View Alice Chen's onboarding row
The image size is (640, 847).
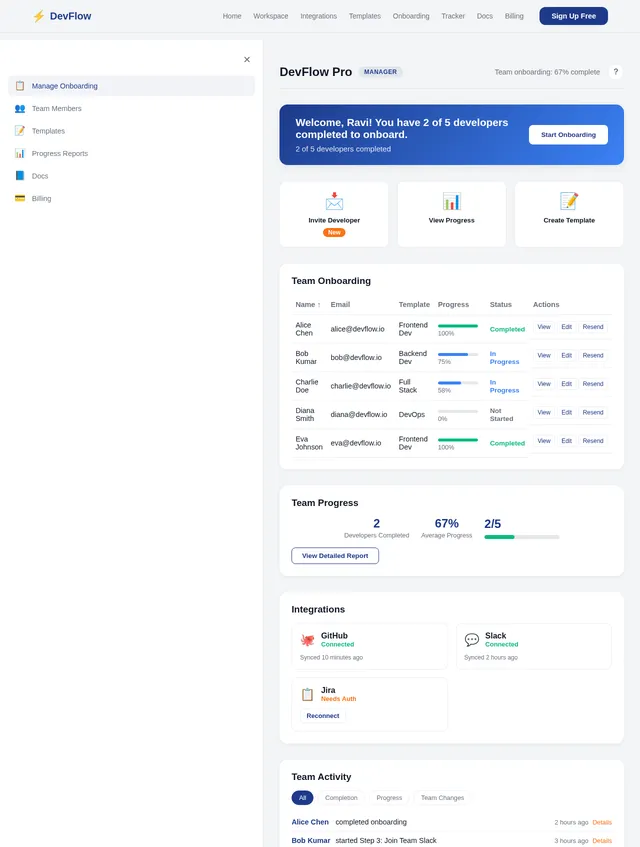pyautogui.click(x=544, y=327)
